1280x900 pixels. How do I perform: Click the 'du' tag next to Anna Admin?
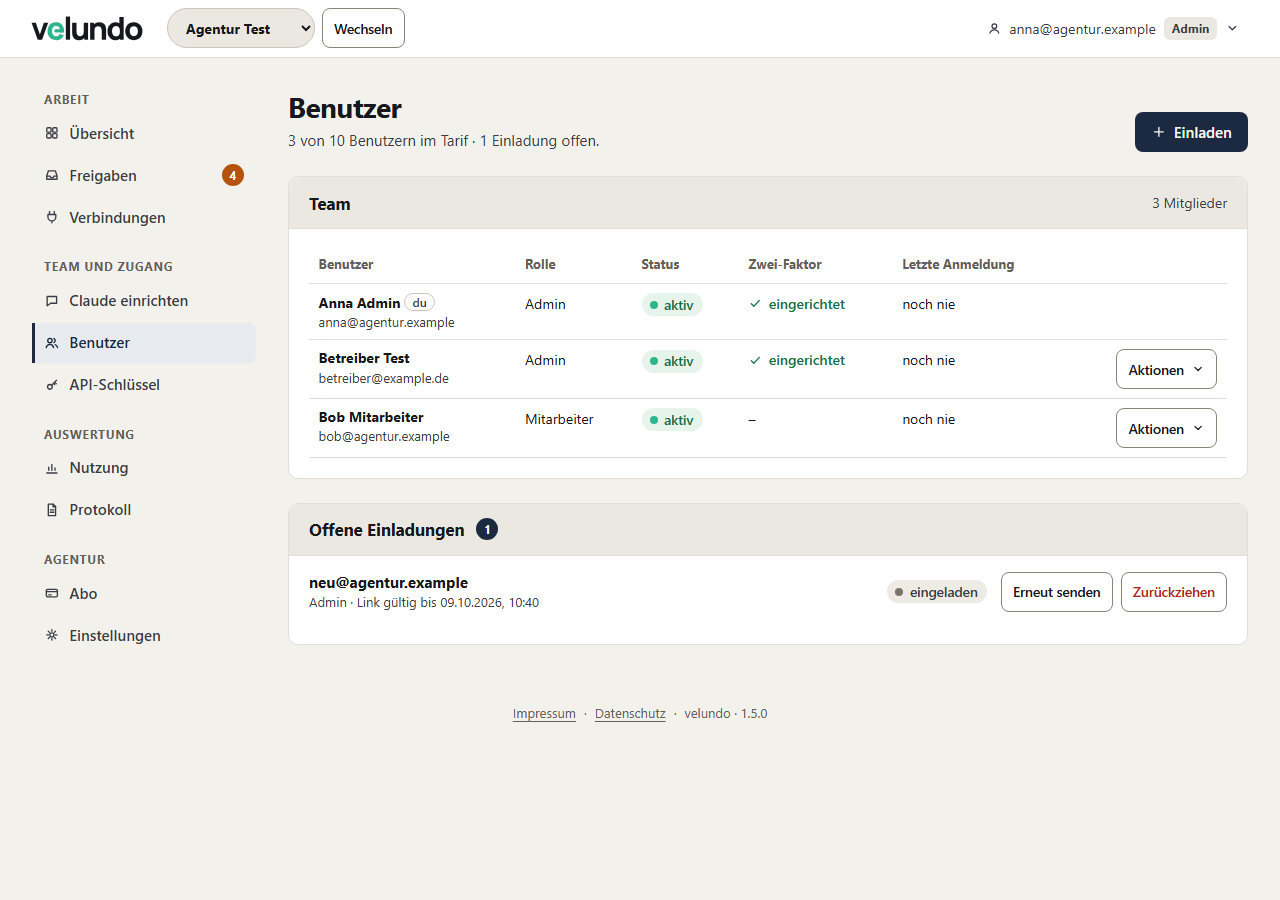tap(420, 302)
